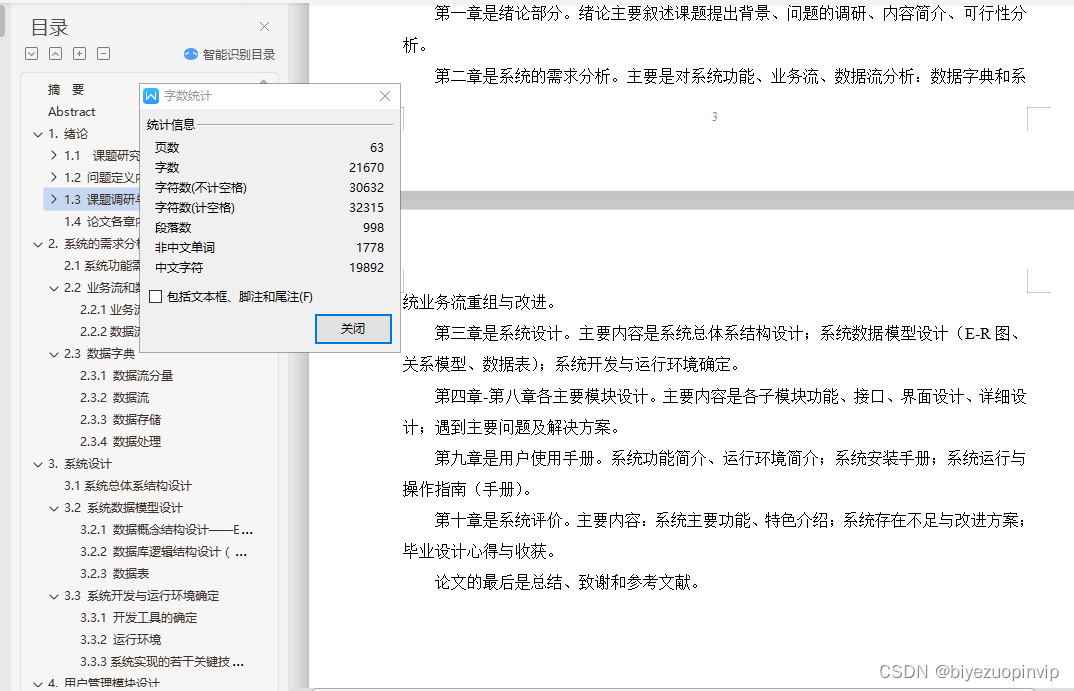Click the expand-down icon in 目录 toolbar
1074x691 pixels.
tap(32, 53)
